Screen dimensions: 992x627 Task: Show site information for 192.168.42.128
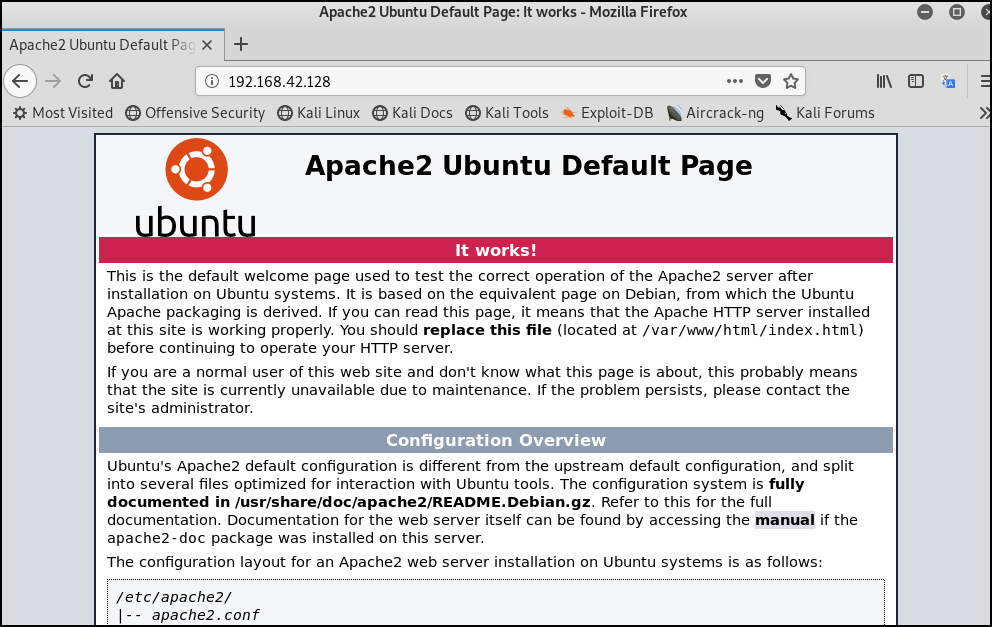(x=212, y=82)
